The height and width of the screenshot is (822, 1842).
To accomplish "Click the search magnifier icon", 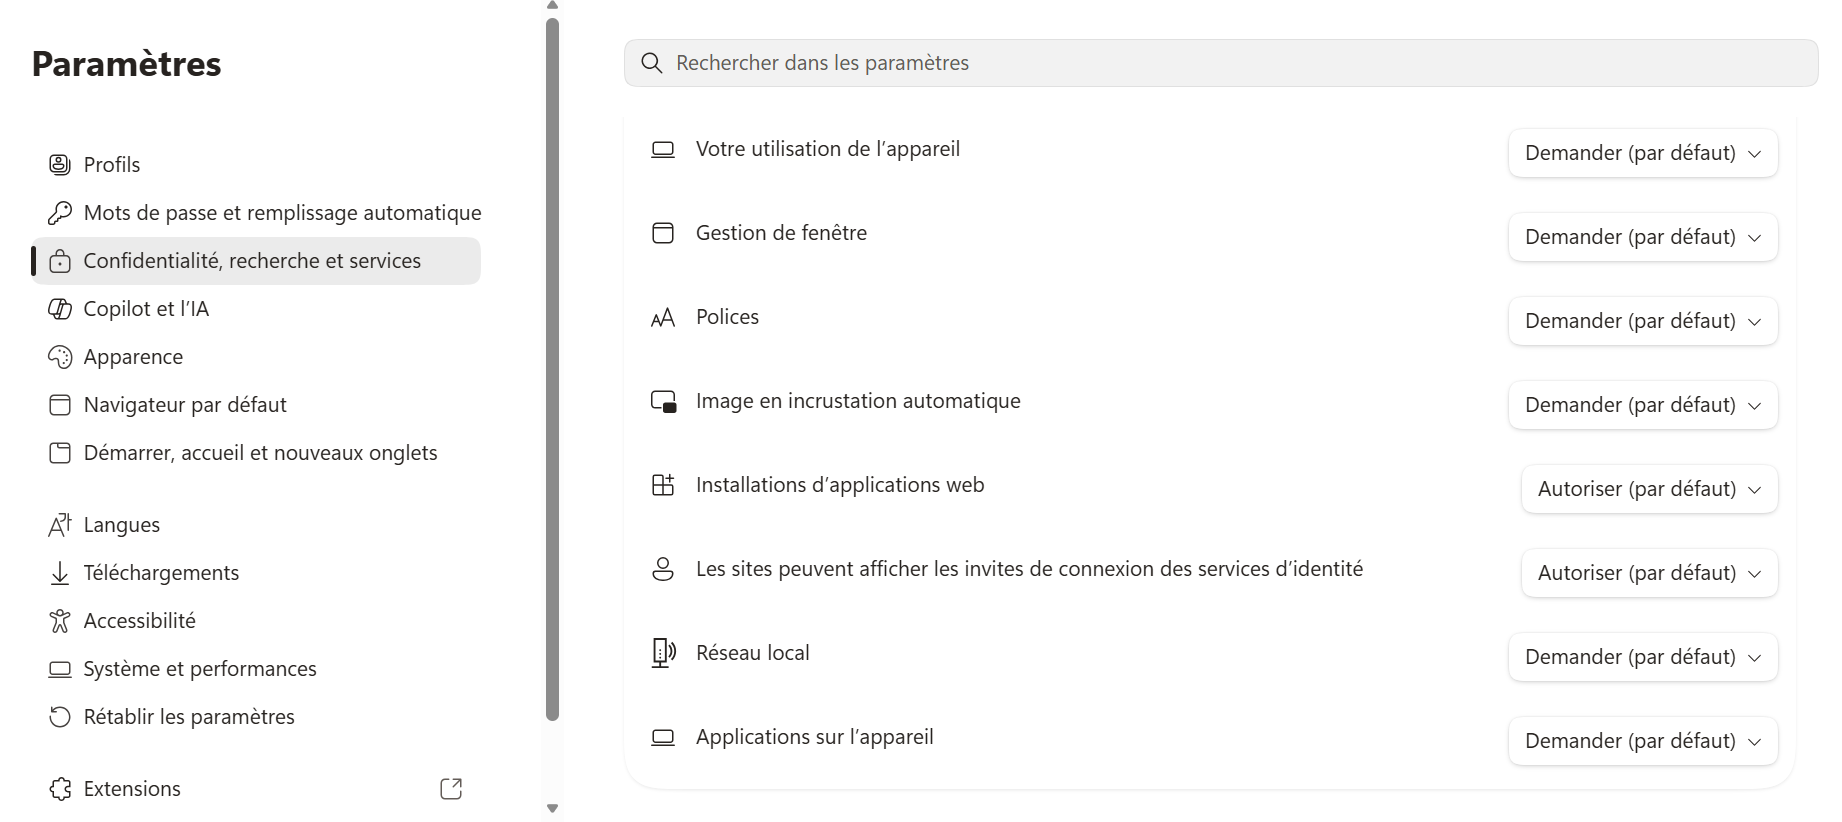I will coord(652,63).
